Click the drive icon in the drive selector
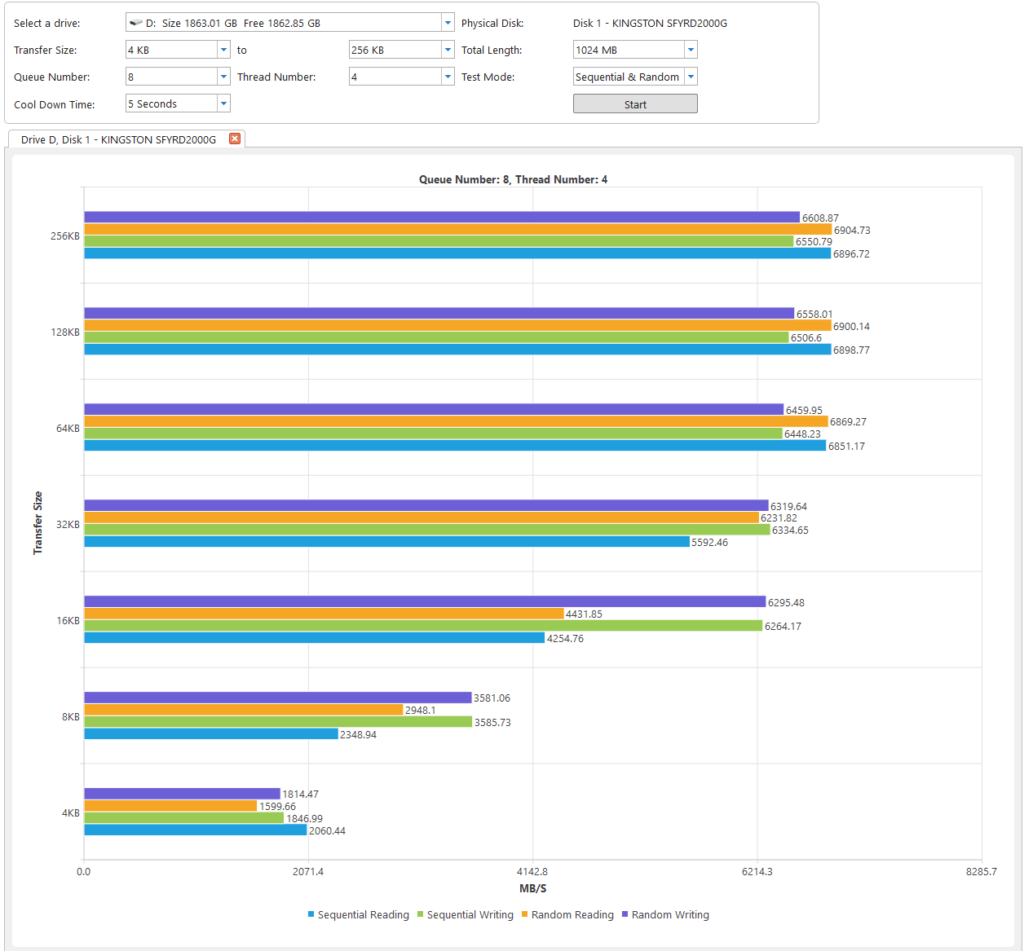This screenshot has height=951, width=1024. click(135, 21)
